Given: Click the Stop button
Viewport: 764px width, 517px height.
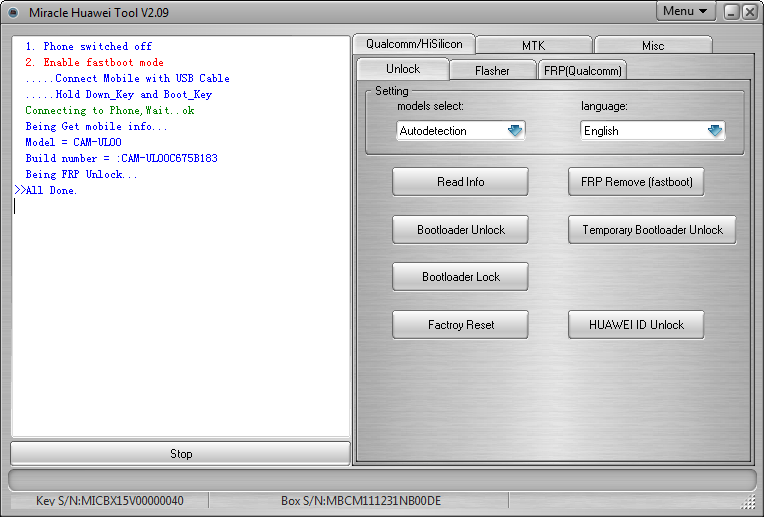Looking at the screenshot, I should 181,454.
